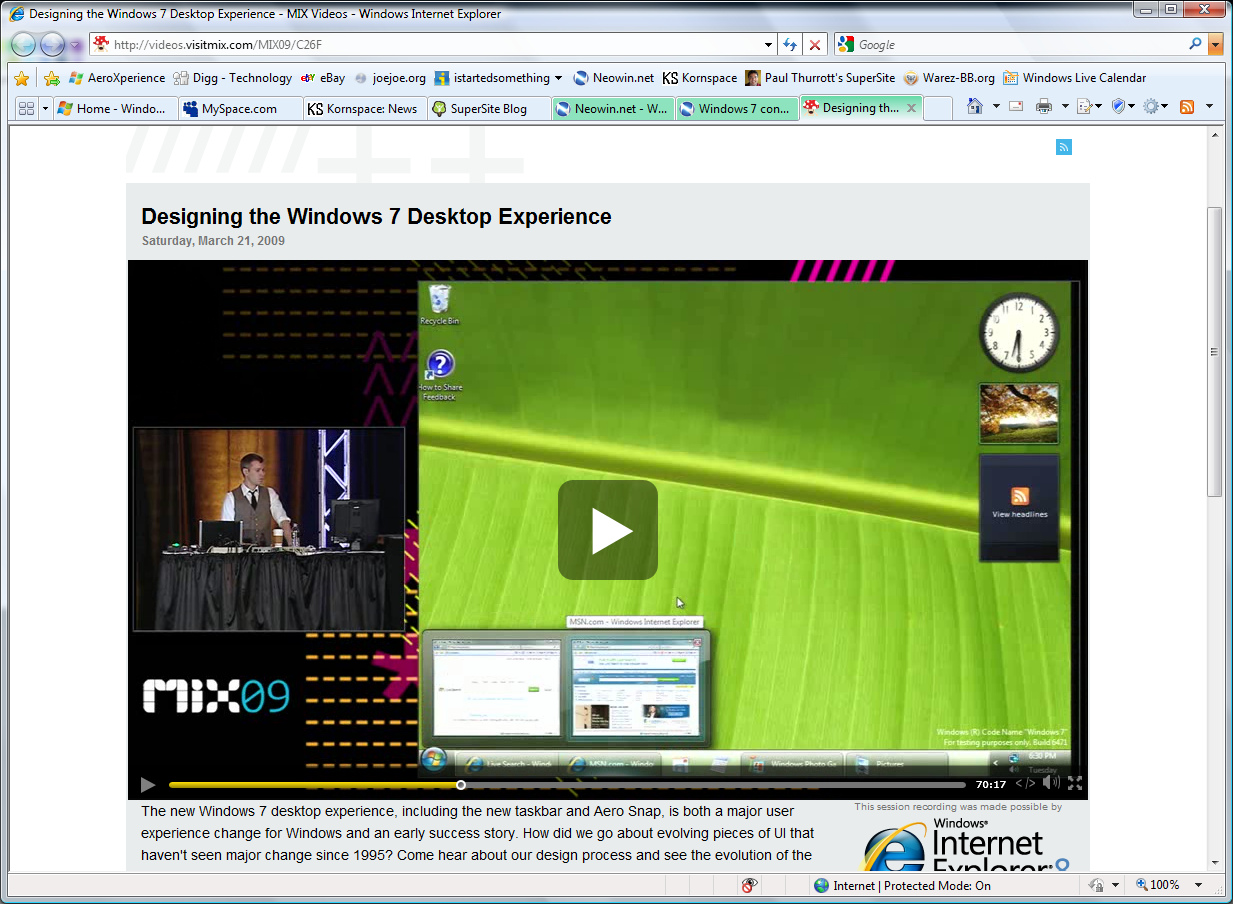The height and width of the screenshot is (904, 1233).
Task: Open the video embed code icon
Action: coord(1025,784)
